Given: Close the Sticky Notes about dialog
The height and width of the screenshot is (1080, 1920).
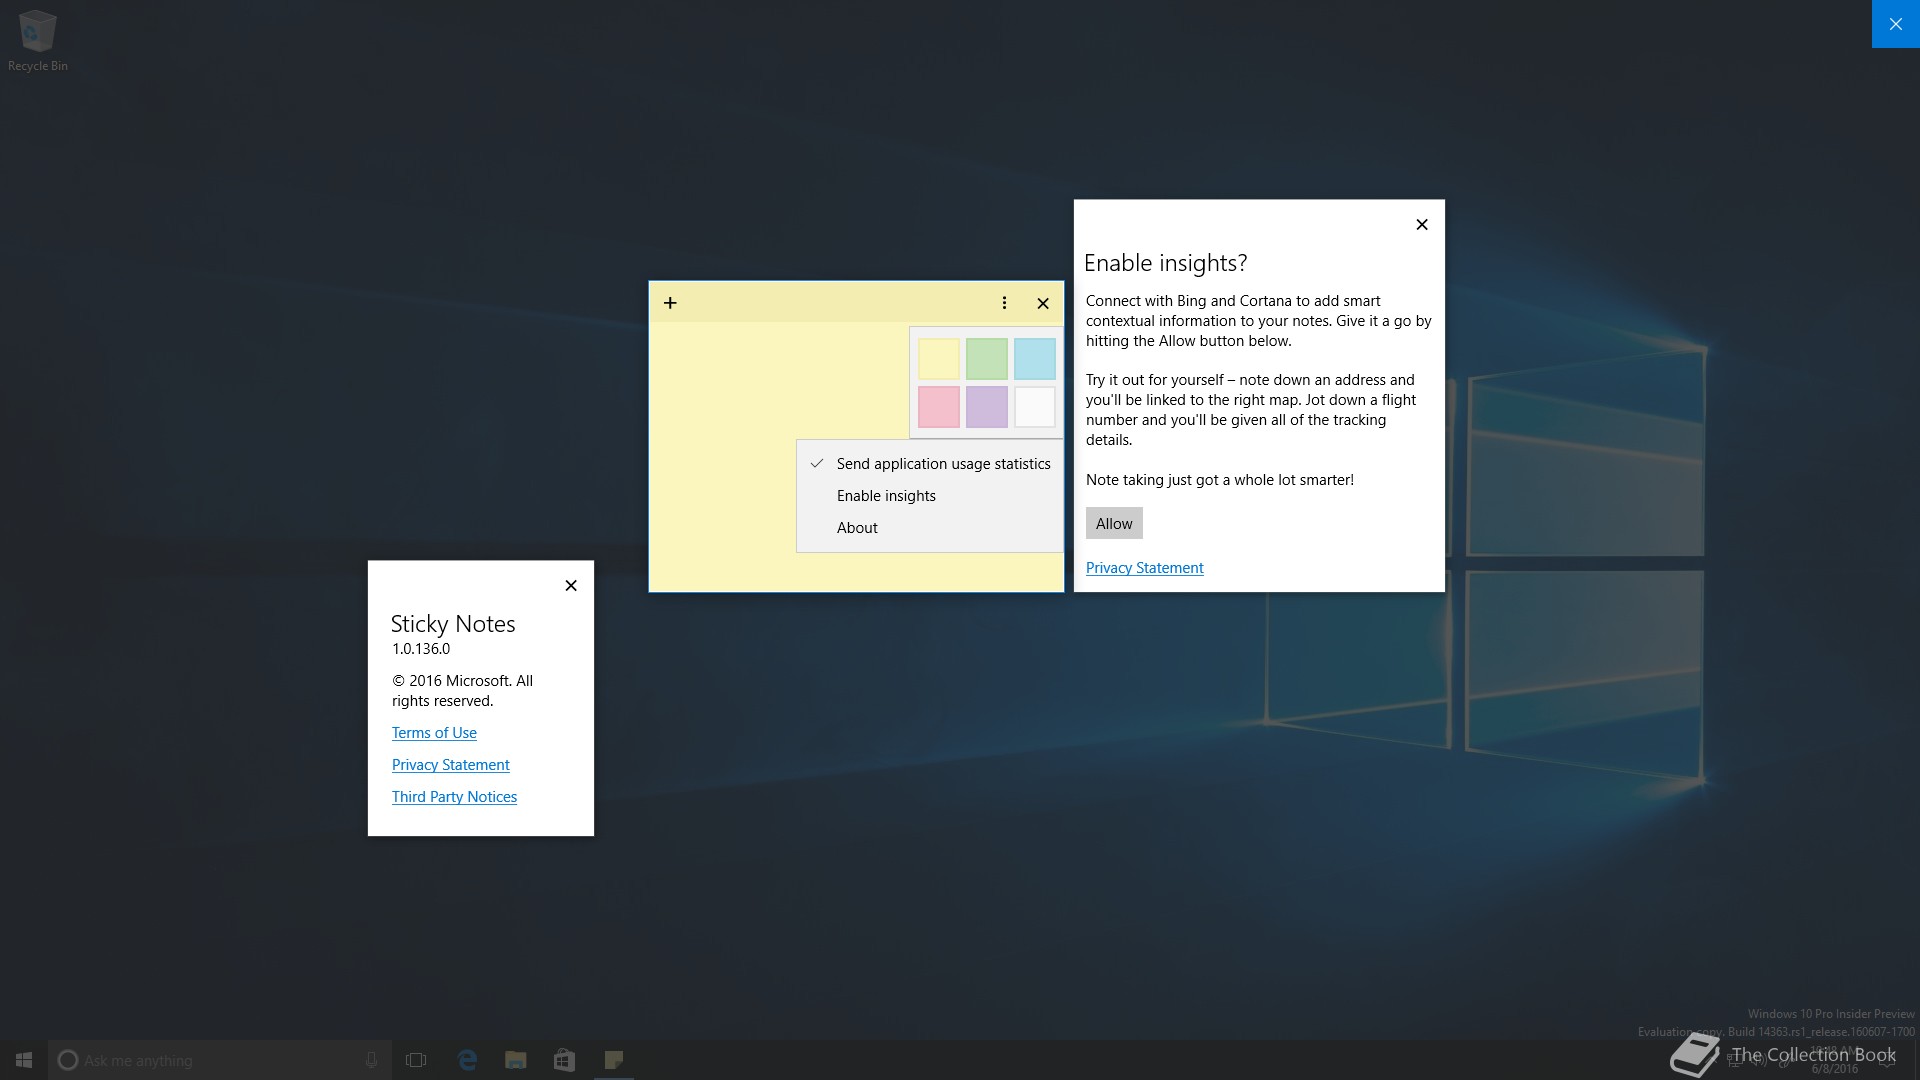Looking at the screenshot, I should click(571, 586).
